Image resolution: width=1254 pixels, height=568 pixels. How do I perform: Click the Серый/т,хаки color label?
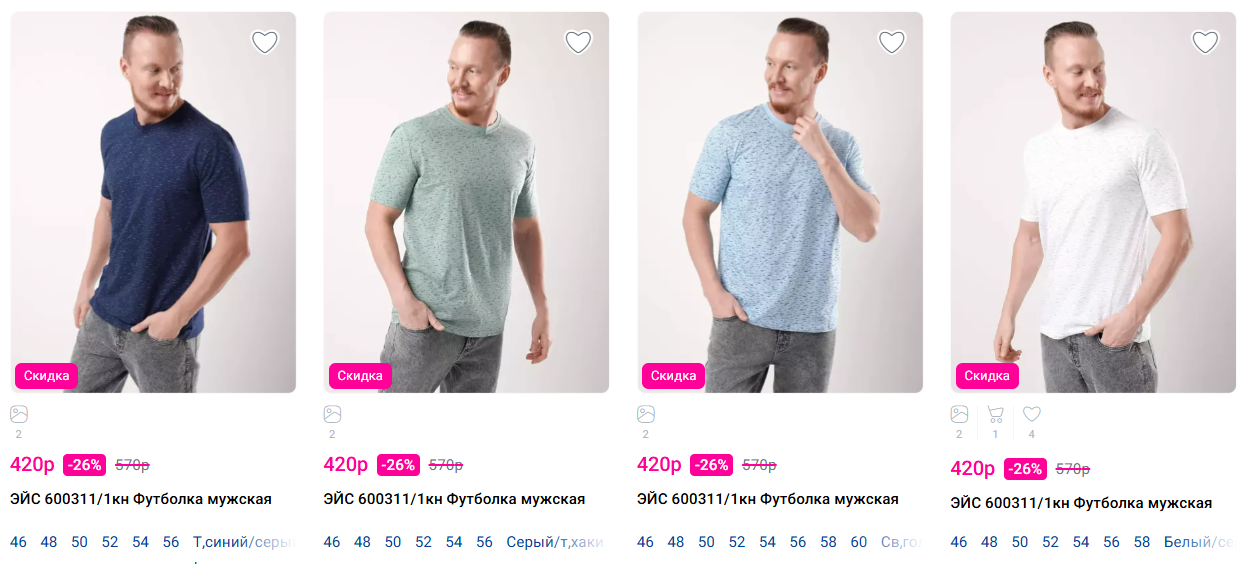[x=555, y=542]
